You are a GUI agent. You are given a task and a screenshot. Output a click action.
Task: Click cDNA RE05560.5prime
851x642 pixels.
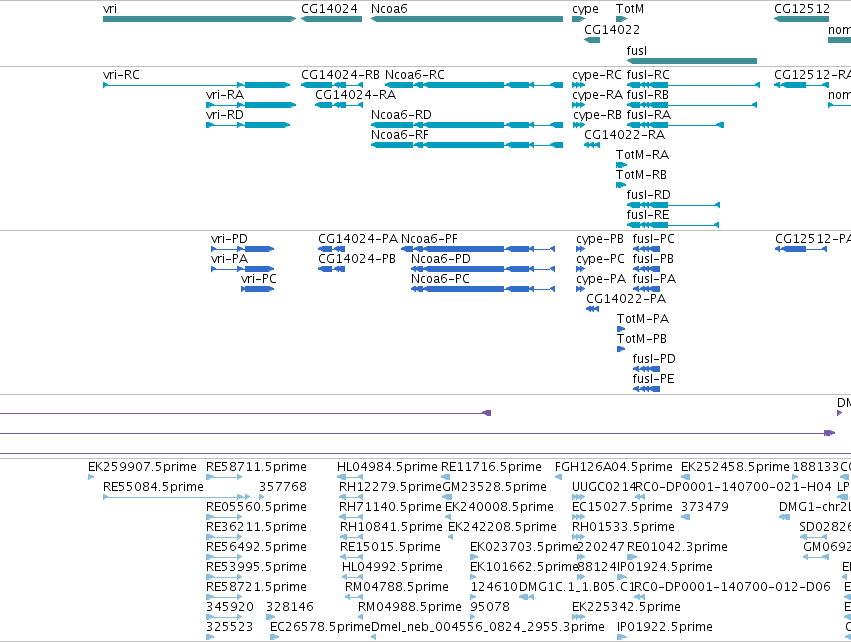coord(224,517)
